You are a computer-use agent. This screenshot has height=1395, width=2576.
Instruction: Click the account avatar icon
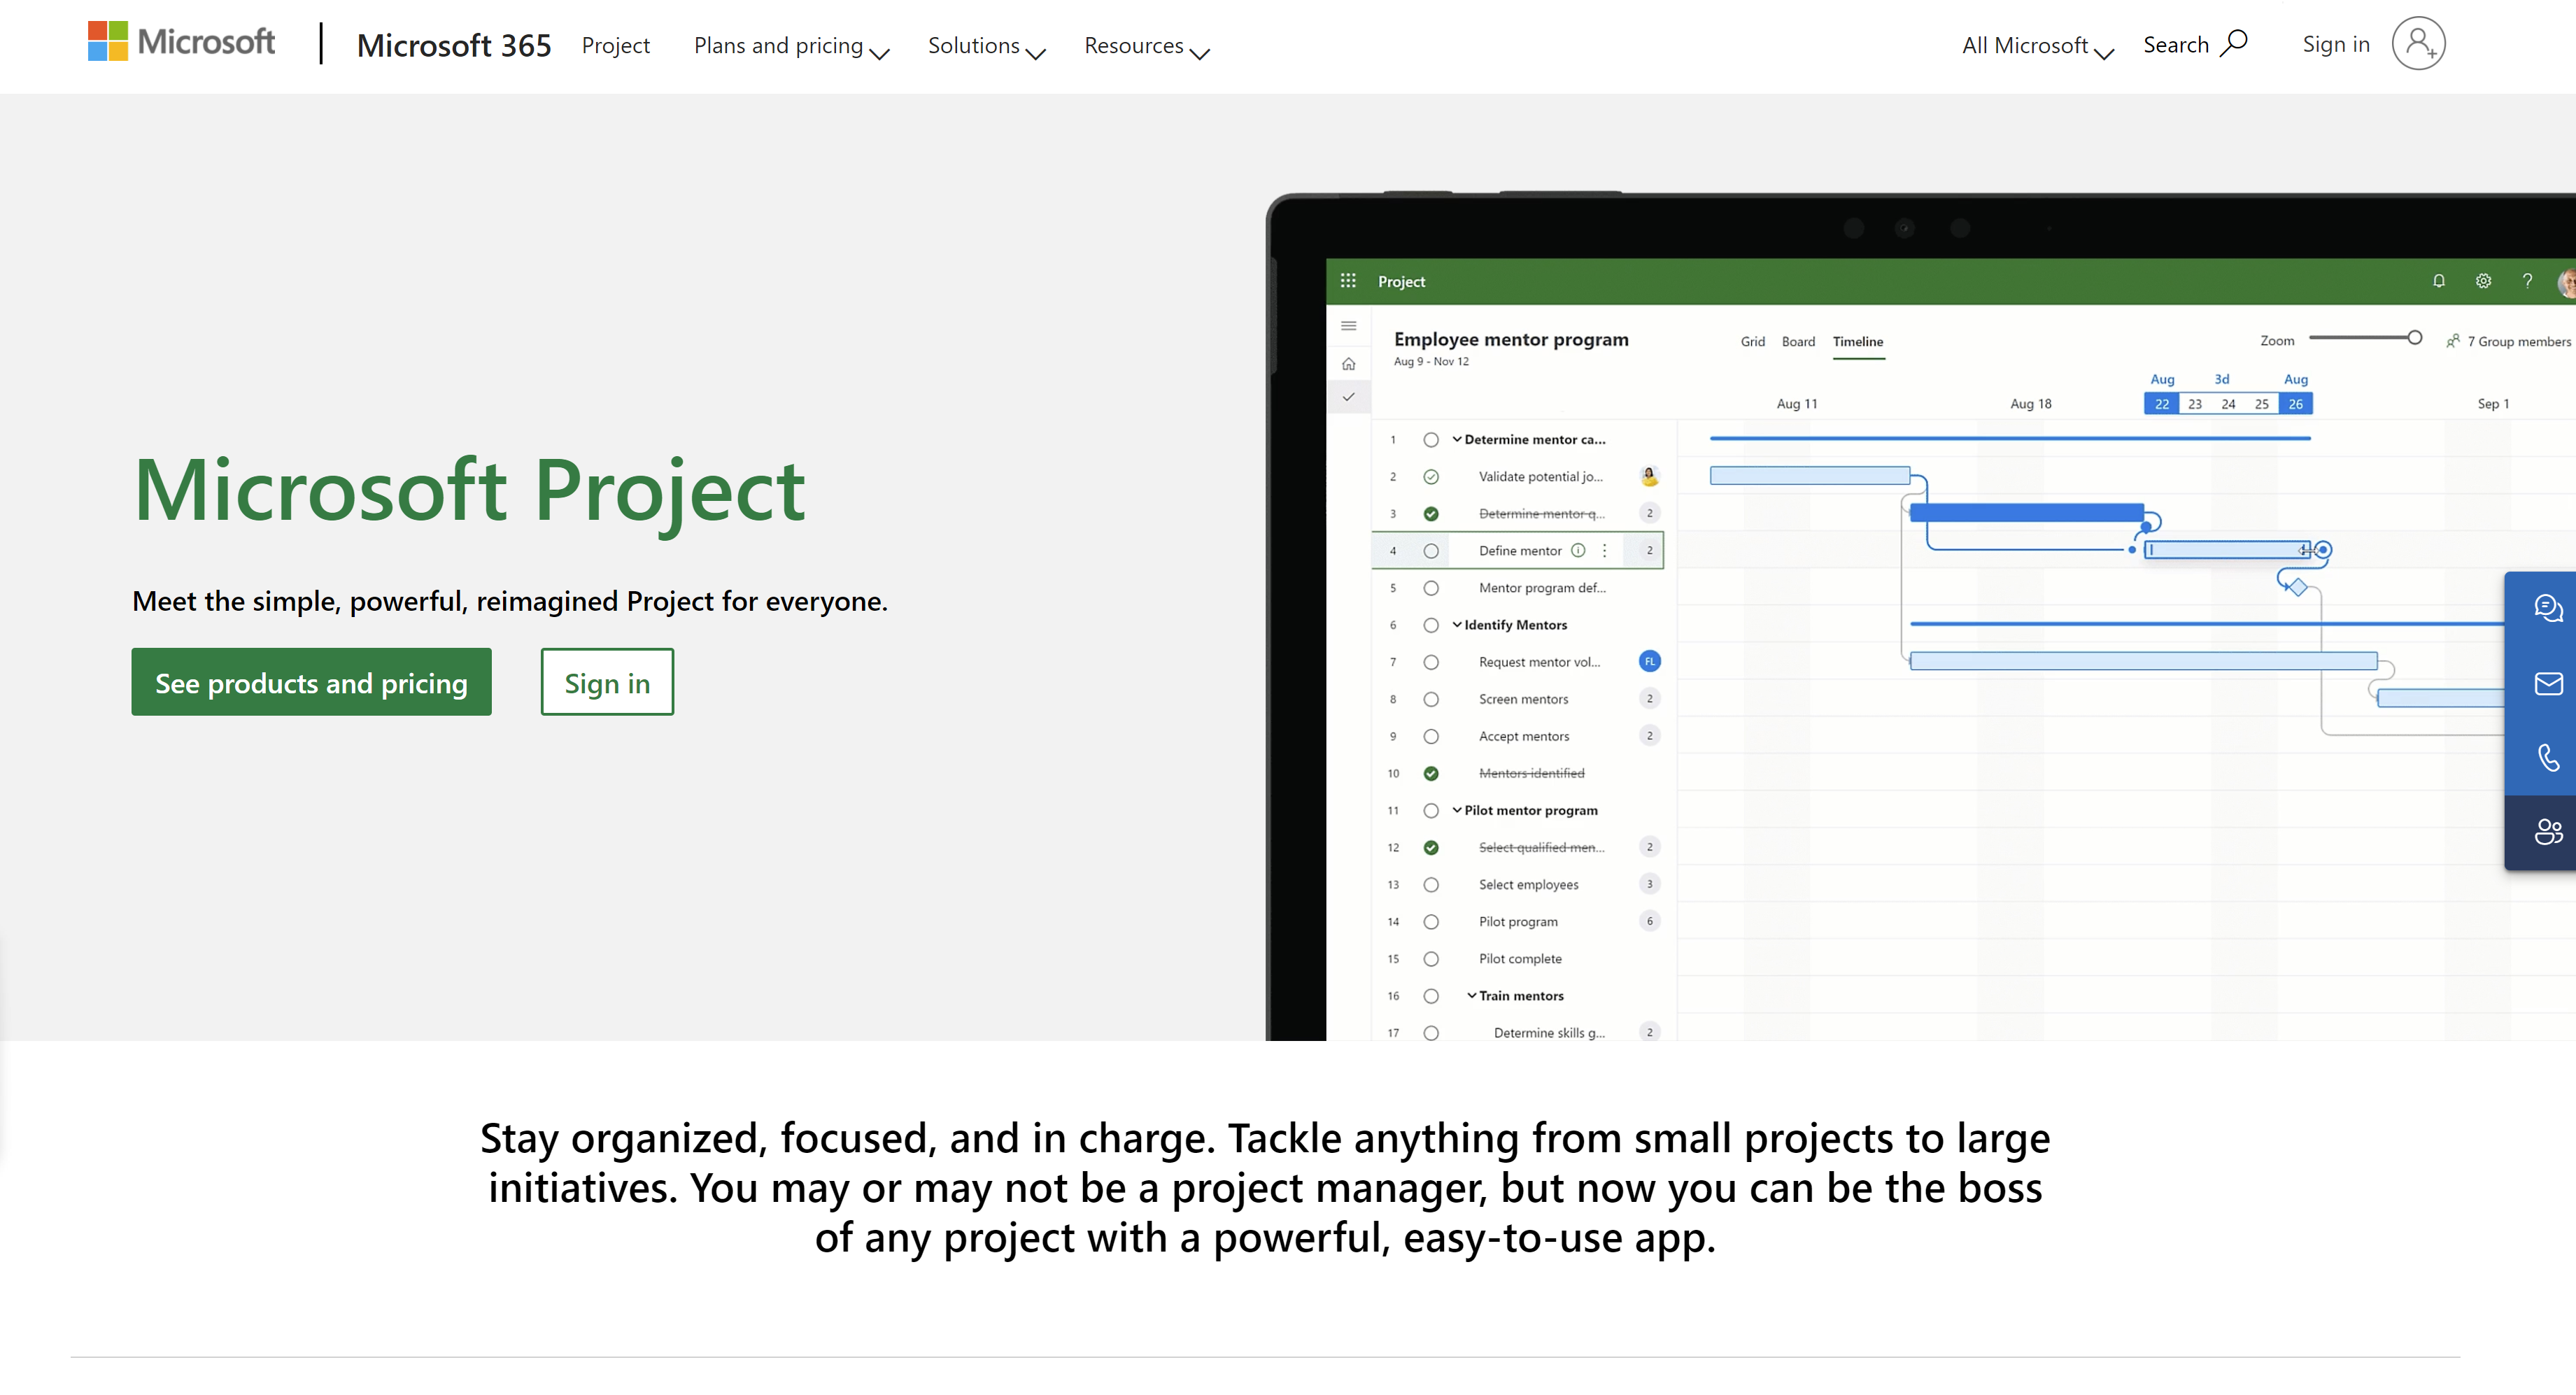tap(2418, 43)
